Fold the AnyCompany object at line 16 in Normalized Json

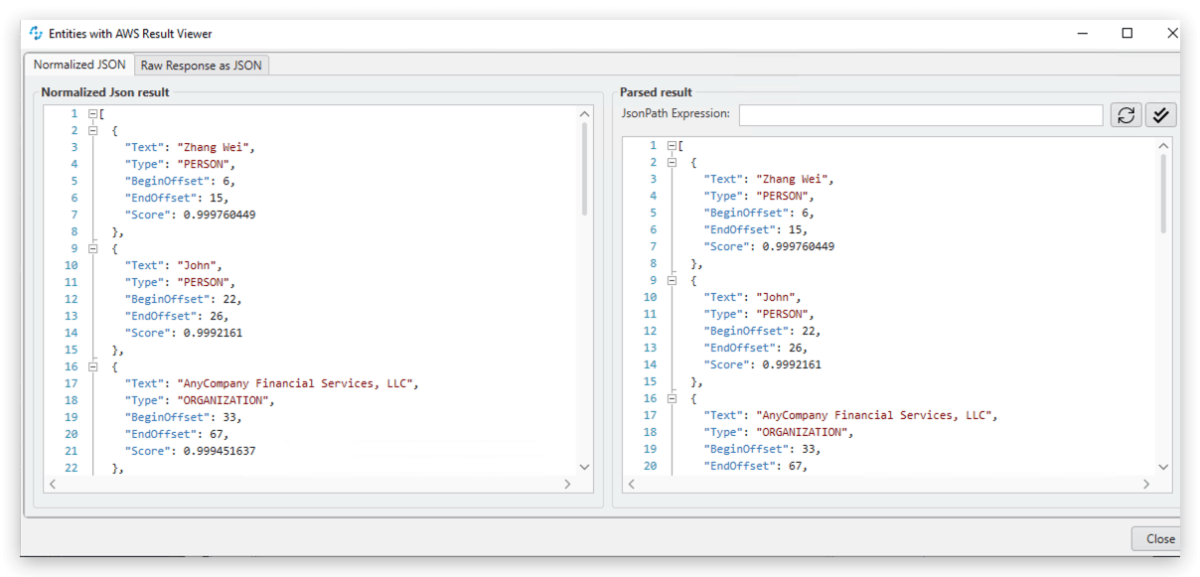coord(93,367)
